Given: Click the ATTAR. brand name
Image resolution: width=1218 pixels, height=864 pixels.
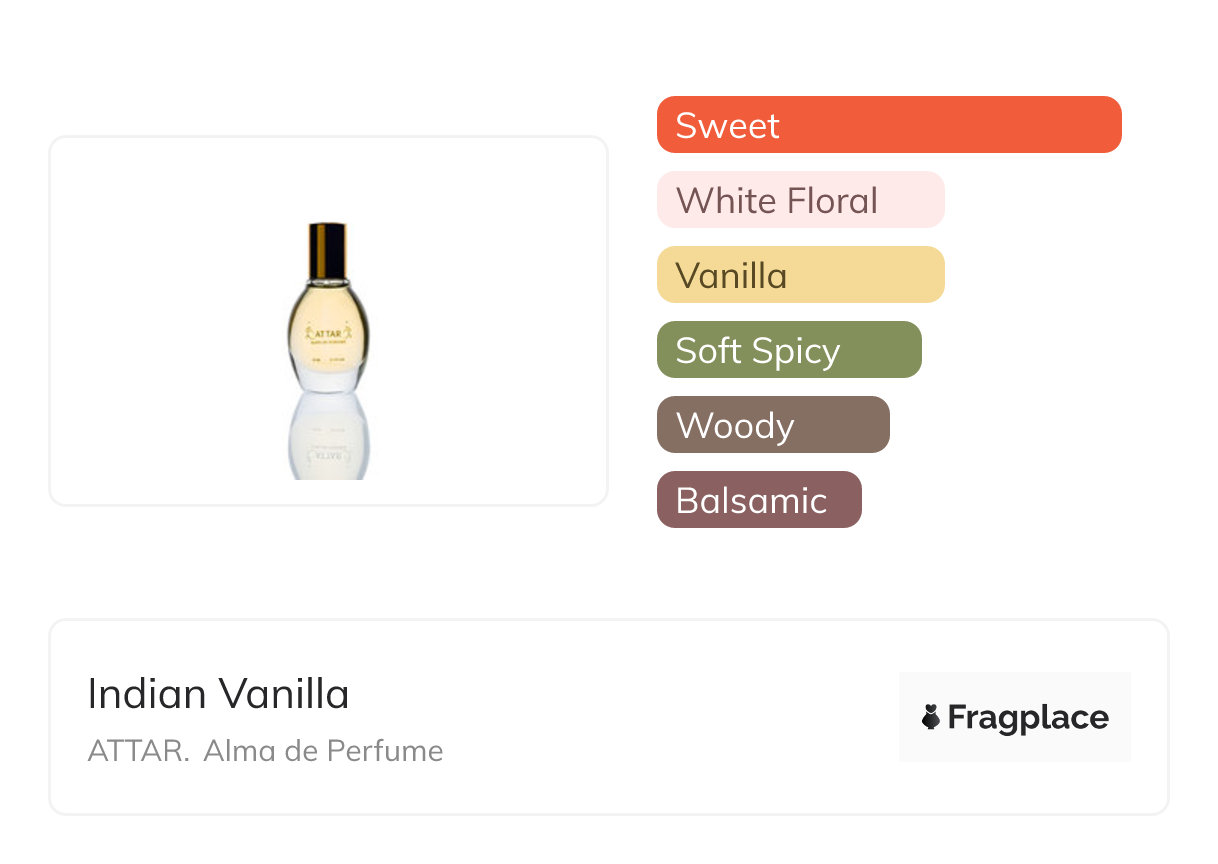Looking at the screenshot, I should [x=138, y=751].
